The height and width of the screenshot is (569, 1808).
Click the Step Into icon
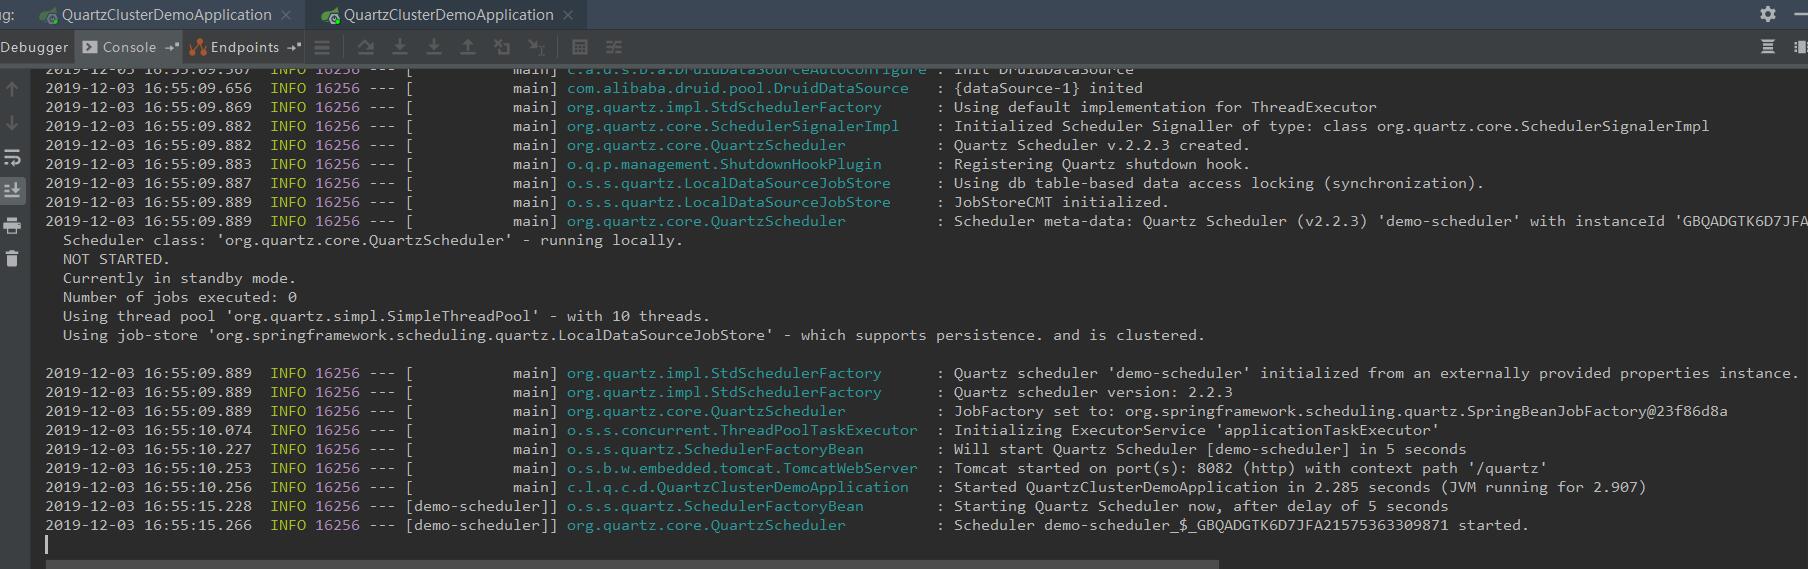coord(400,47)
